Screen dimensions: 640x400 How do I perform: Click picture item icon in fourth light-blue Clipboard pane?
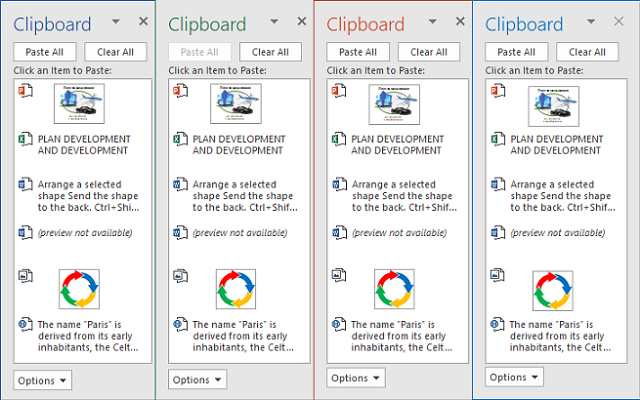tap(498, 275)
